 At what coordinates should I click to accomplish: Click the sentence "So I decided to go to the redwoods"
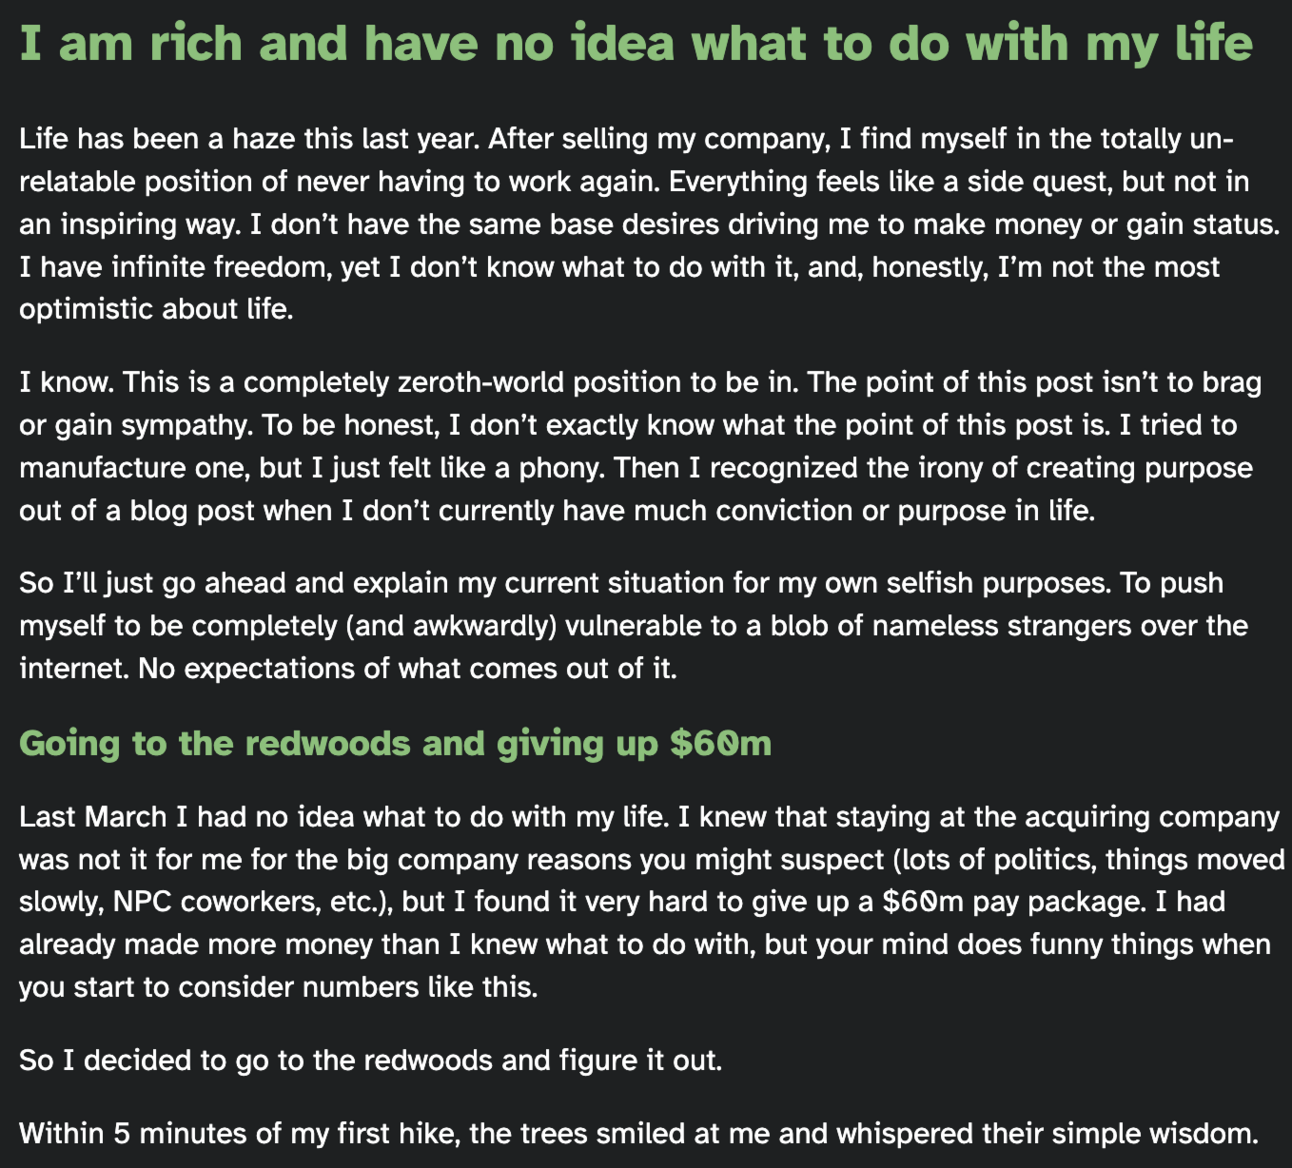tap(370, 1060)
